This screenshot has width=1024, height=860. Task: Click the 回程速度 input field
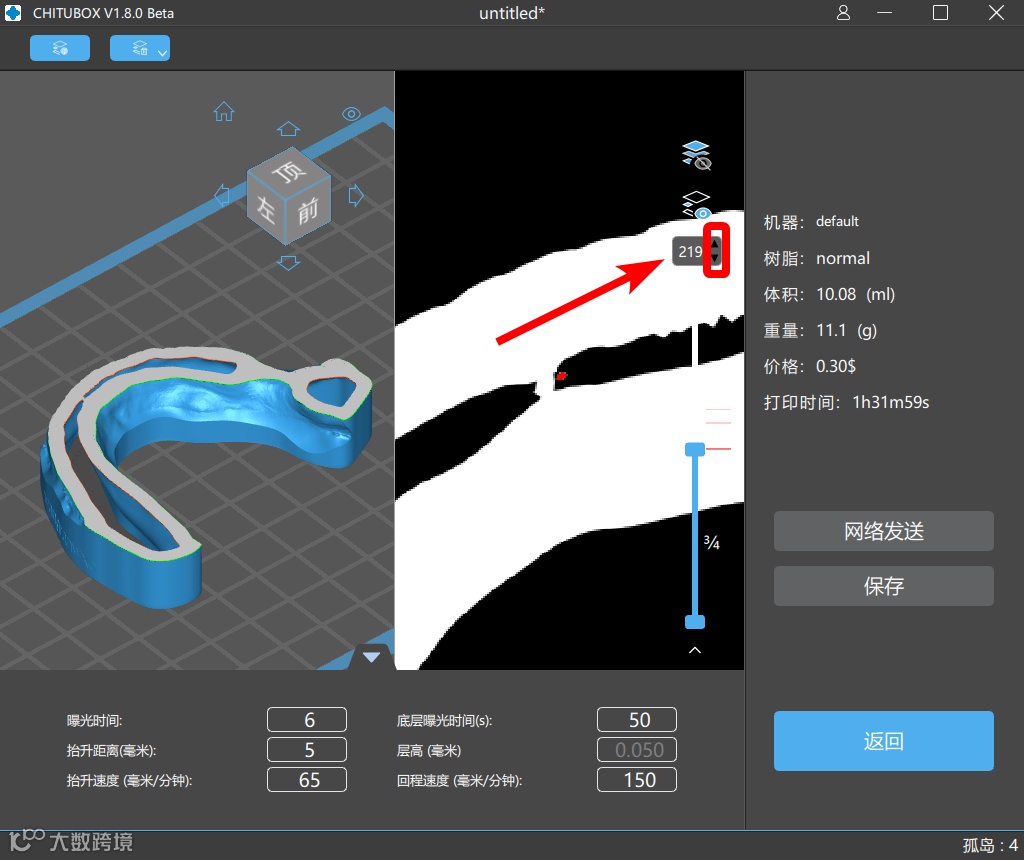click(637, 780)
